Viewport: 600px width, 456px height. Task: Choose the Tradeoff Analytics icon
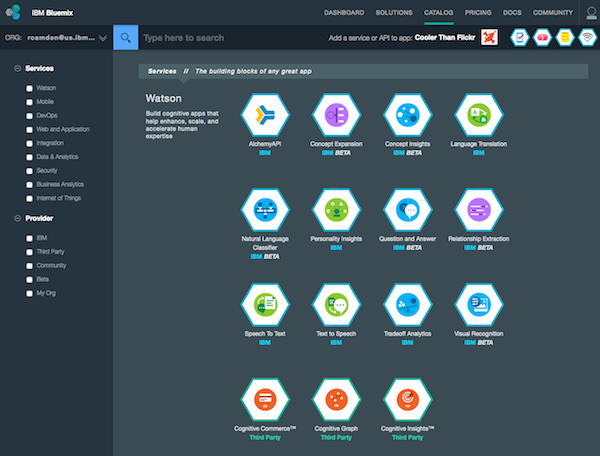pyautogui.click(x=408, y=305)
